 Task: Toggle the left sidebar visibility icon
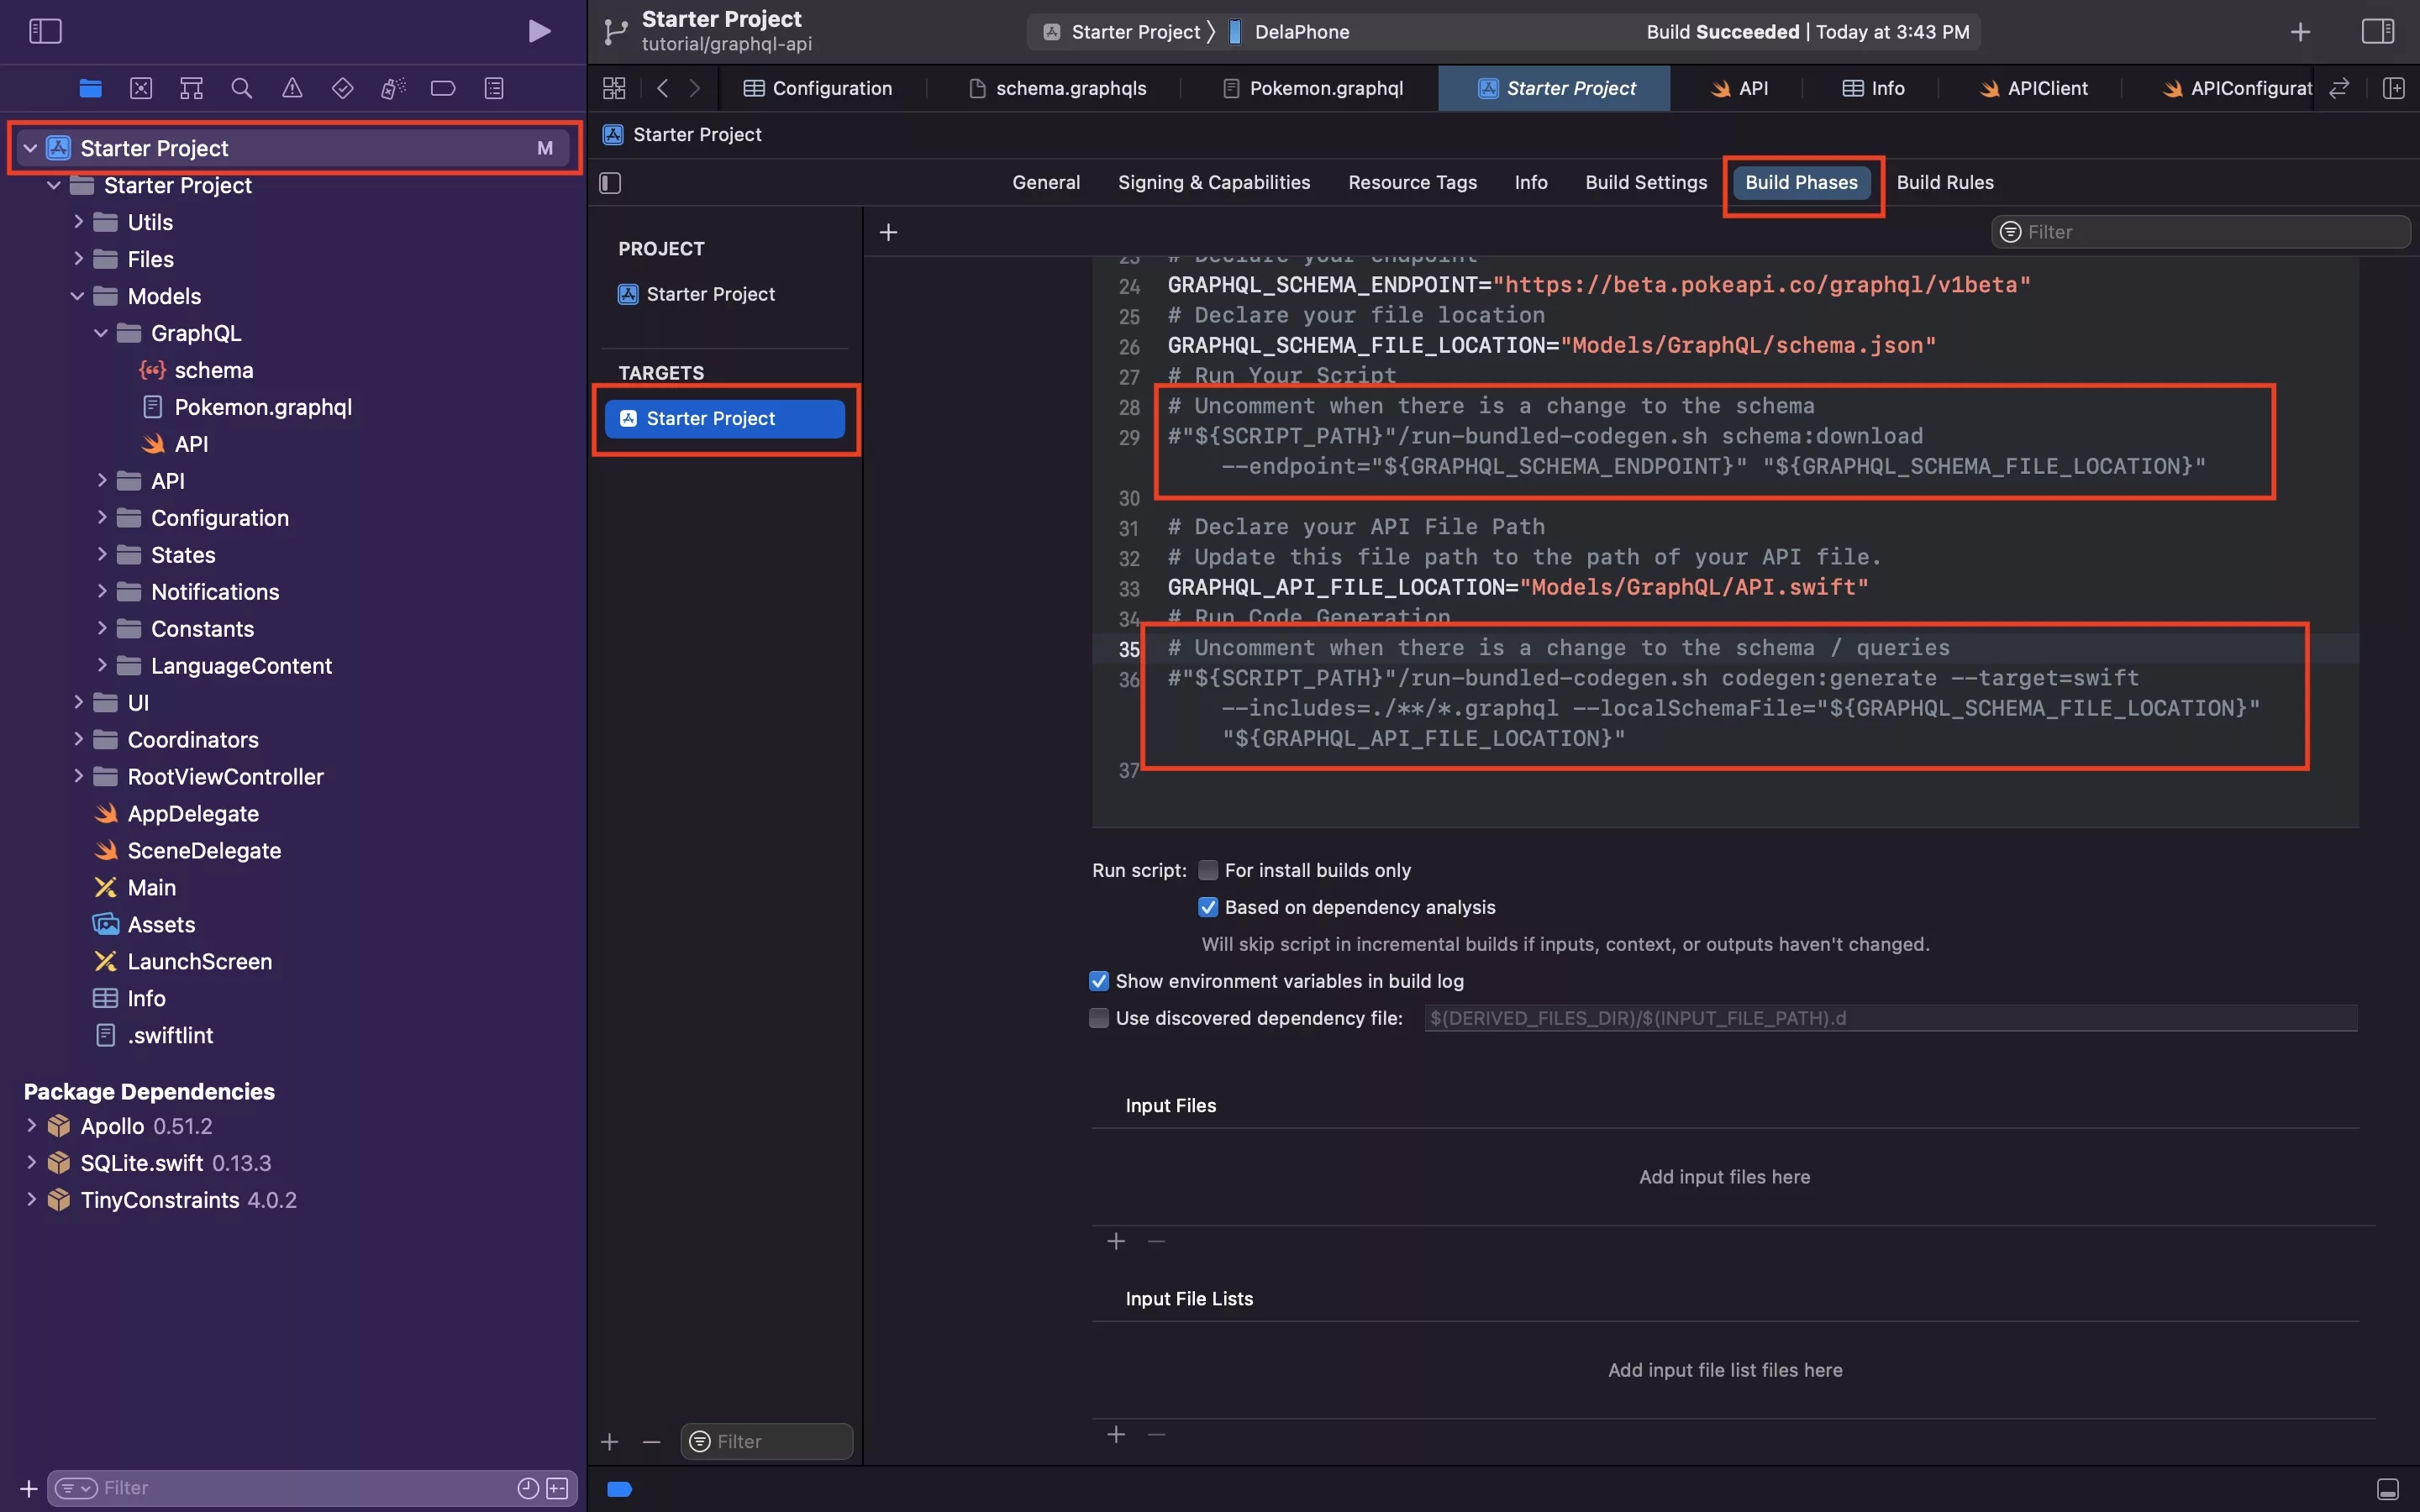tap(46, 31)
